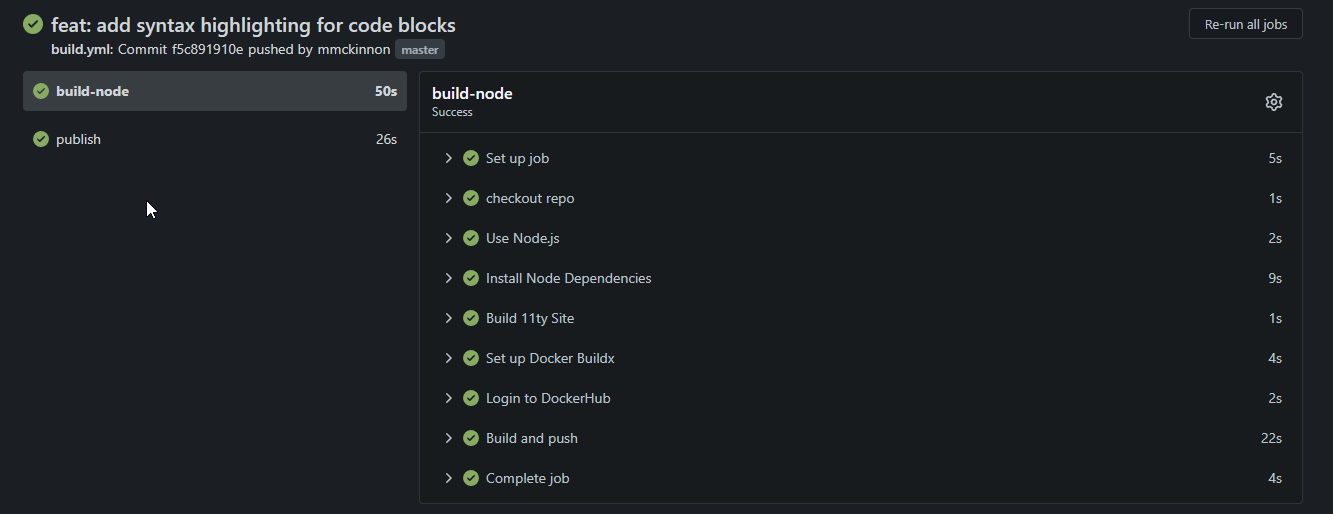Open commit f5c891910e link

coord(207,49)
